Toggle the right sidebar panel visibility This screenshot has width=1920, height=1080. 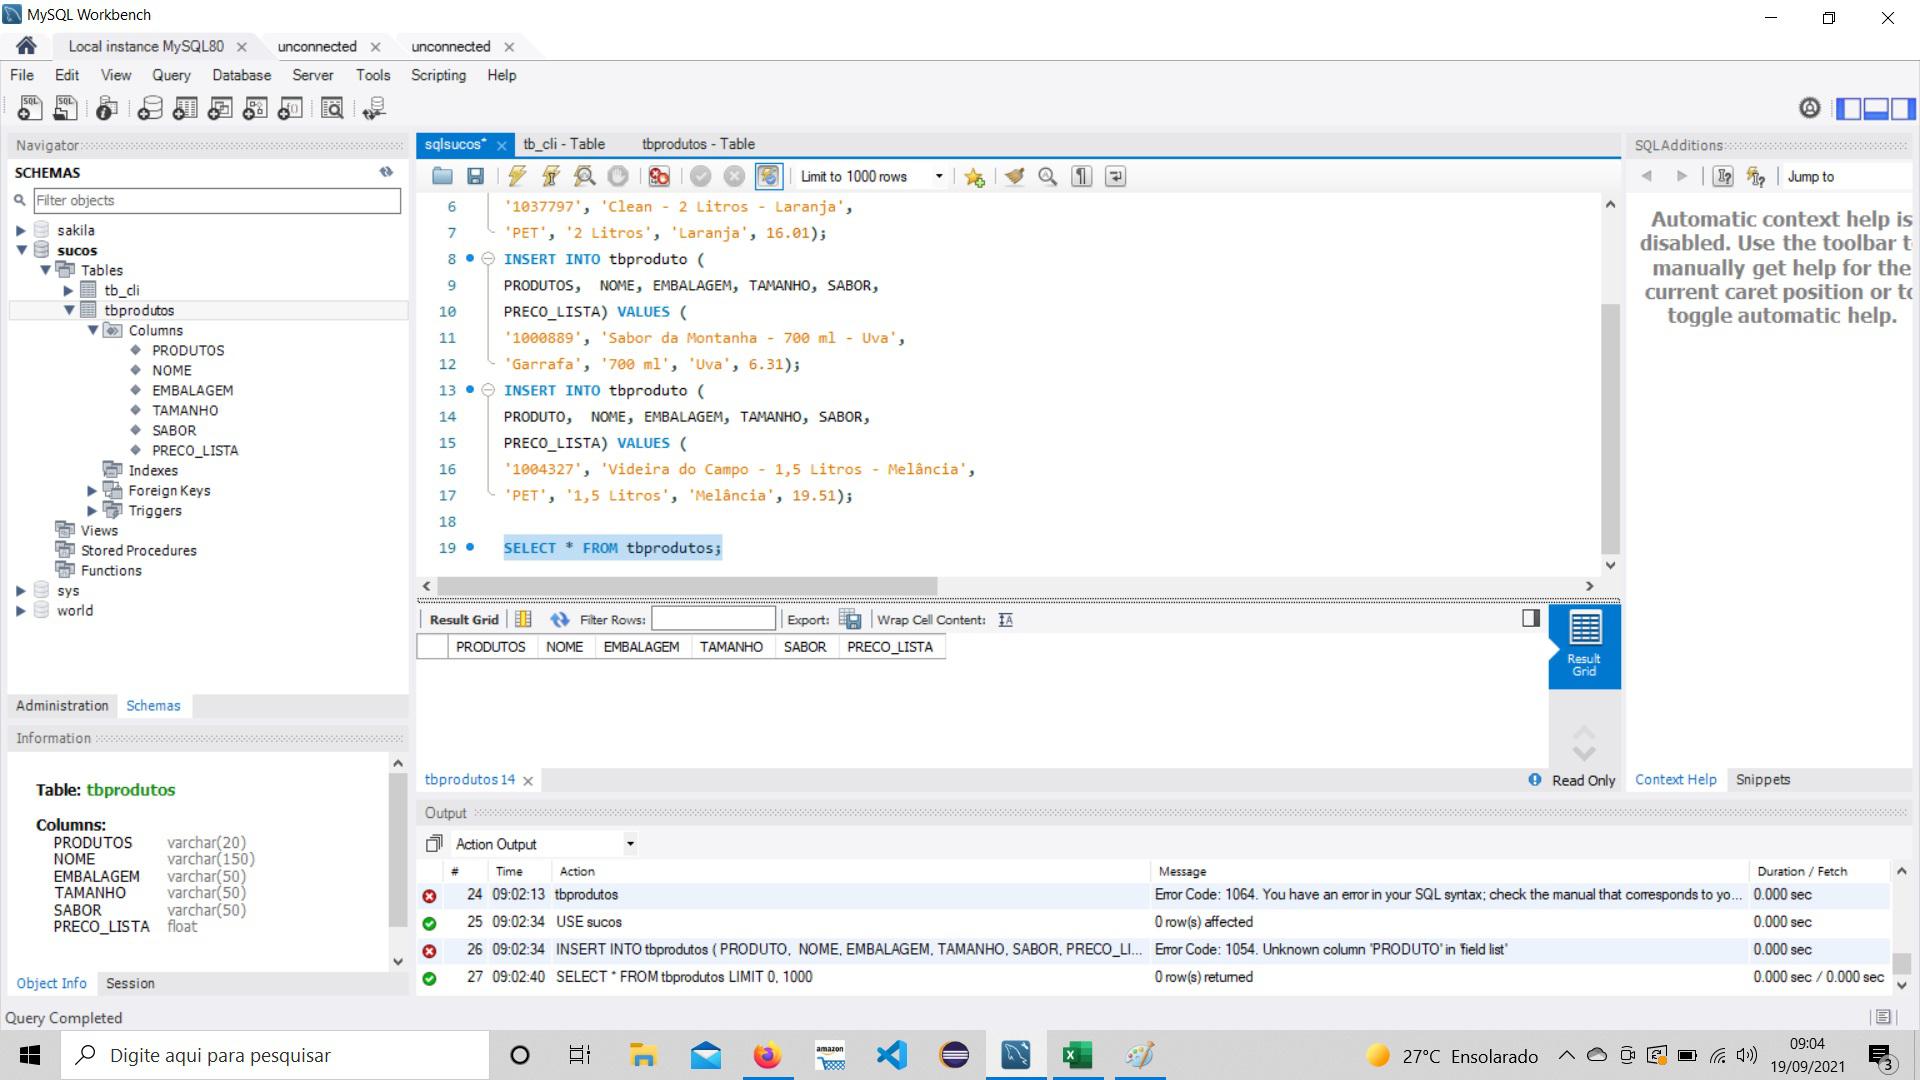click(1903, 108)
